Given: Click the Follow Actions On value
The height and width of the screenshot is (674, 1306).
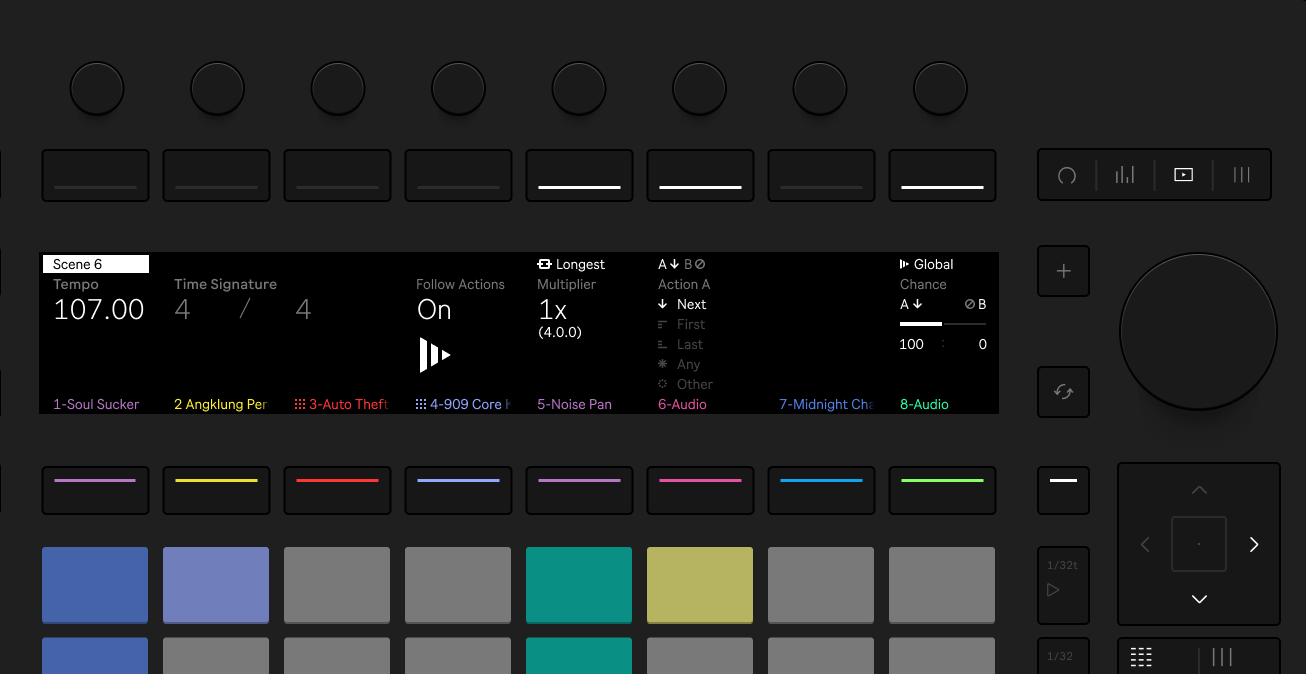Looking at the screenshot, I should pyautogui.click(x=434, y=311).
